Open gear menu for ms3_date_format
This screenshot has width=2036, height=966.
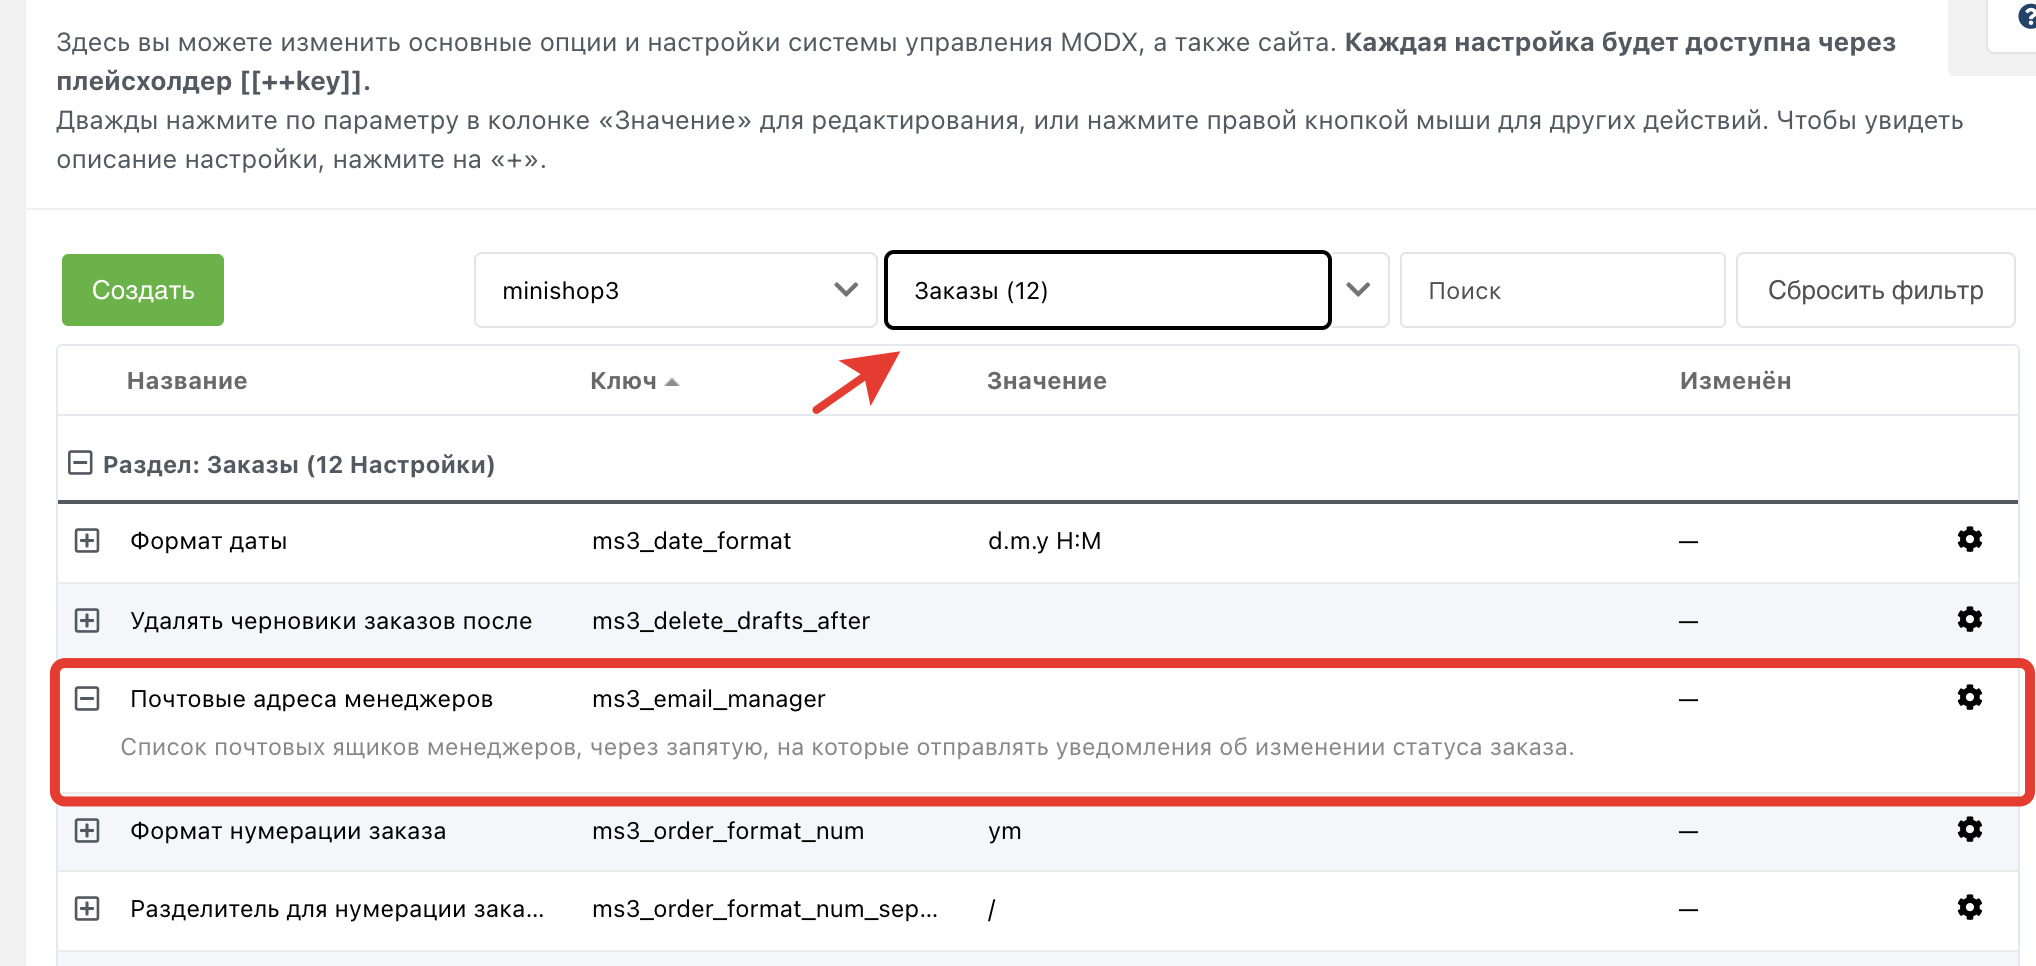pyautogui.click(x=1969, y=540)
